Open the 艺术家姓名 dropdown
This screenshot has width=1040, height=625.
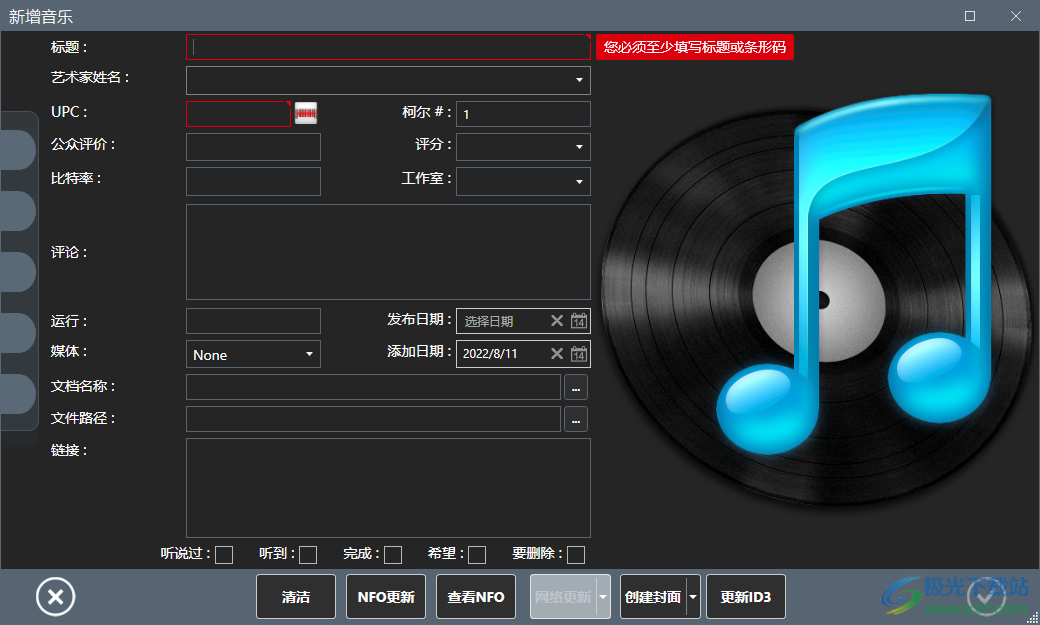[579, 80]
